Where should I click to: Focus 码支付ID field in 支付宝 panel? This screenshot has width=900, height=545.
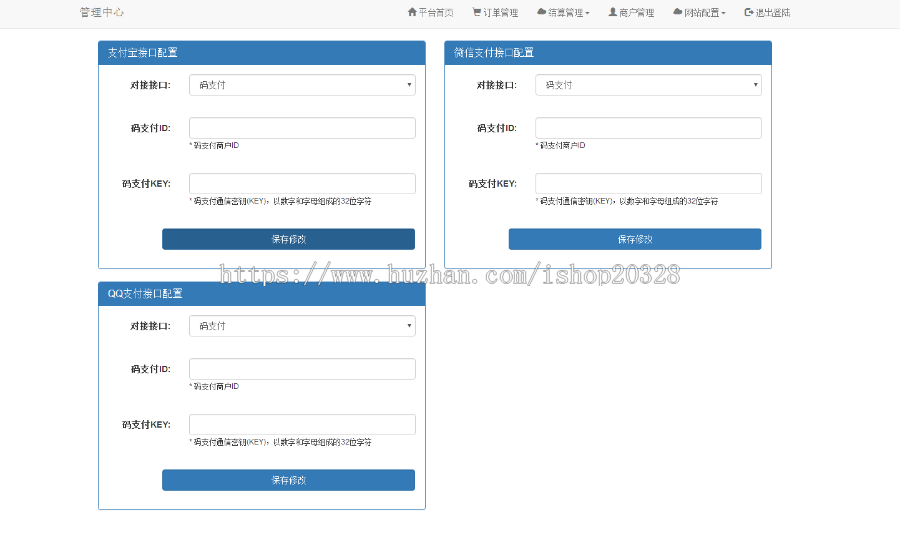302,128
